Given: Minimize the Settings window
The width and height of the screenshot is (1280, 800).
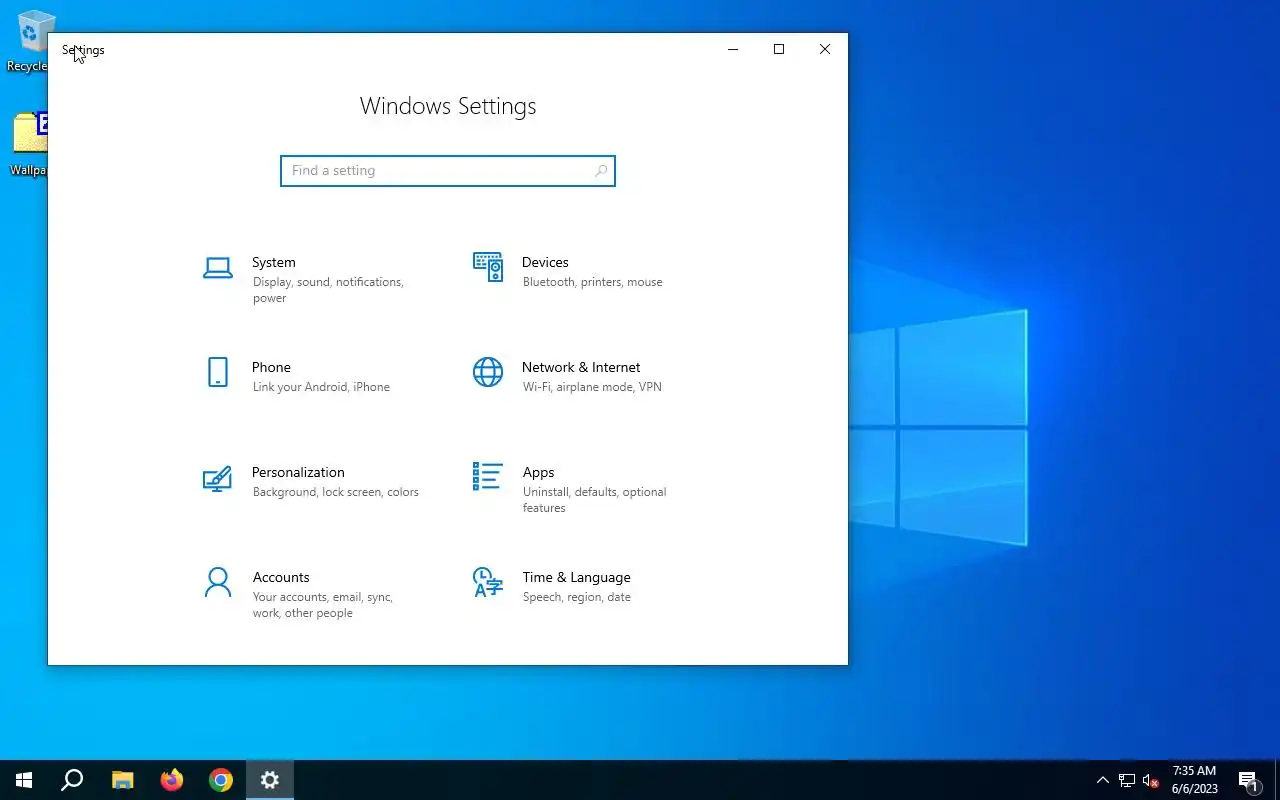Looking at the screenshot, I should point(733,49).
